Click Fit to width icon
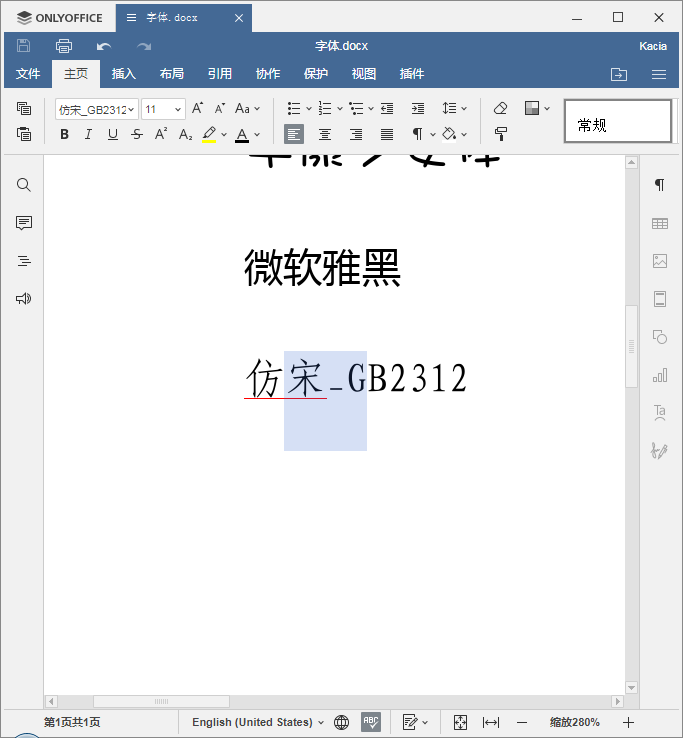The height and width of the screenshot is (738, 683). [491, 722]
